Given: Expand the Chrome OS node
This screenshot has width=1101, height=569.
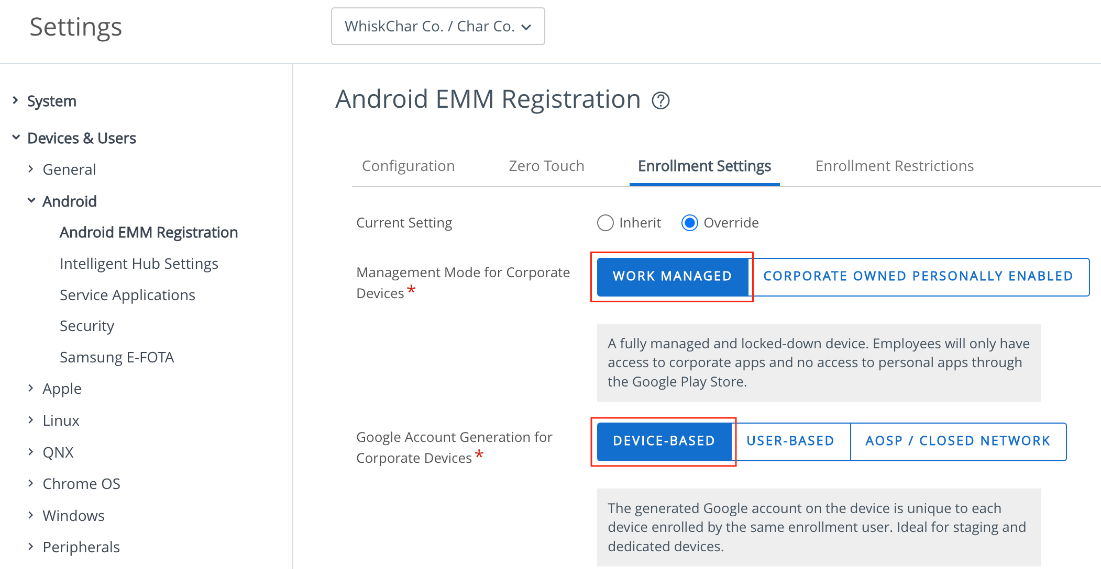Looking at the screenshot, I should pyautogui.click(x=31, y=484).
